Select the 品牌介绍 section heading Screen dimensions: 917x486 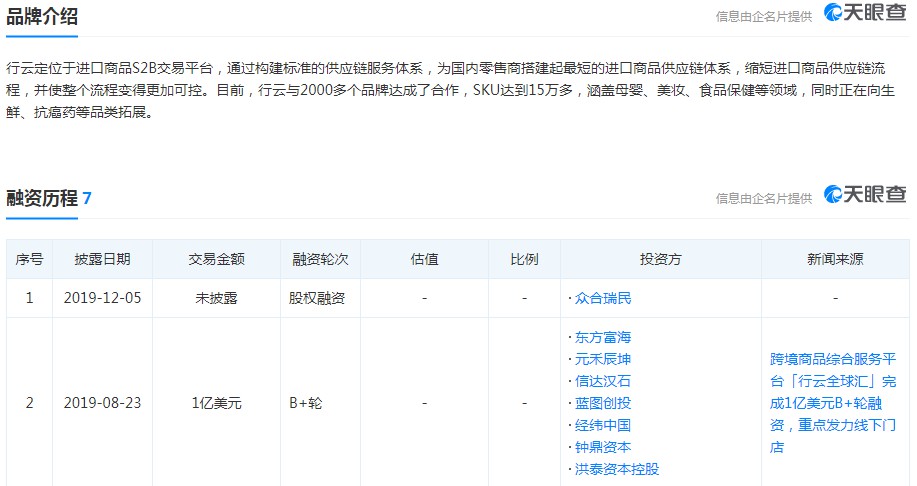(x=42, y=16)
